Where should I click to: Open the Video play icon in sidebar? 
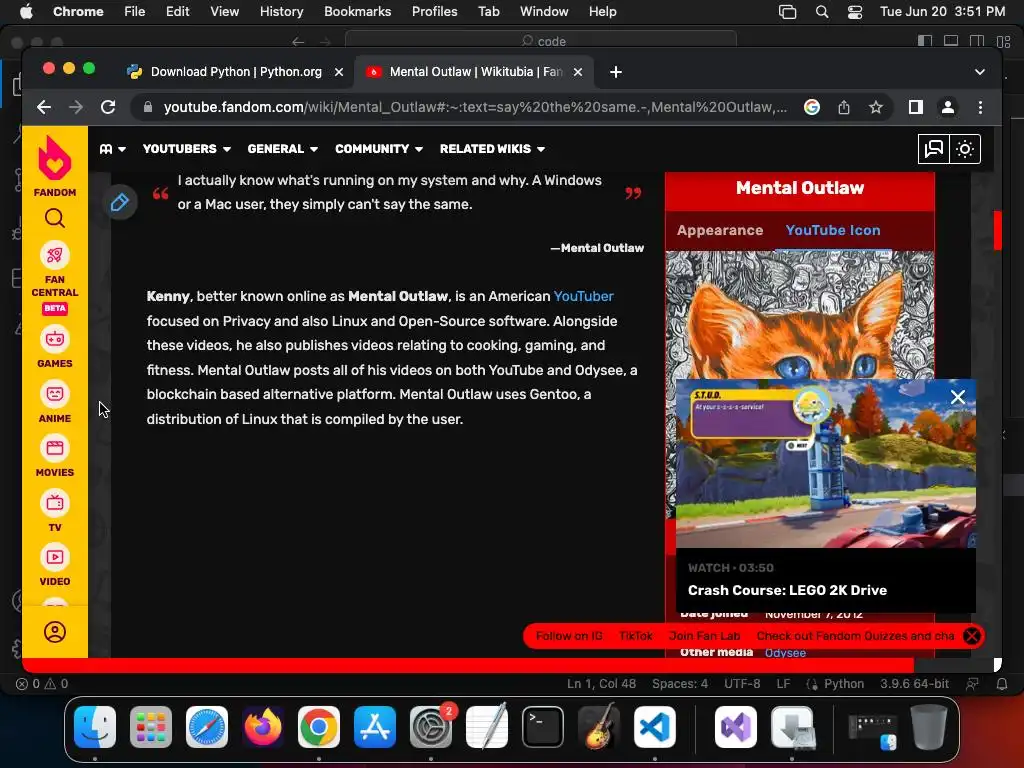point(55,557)
